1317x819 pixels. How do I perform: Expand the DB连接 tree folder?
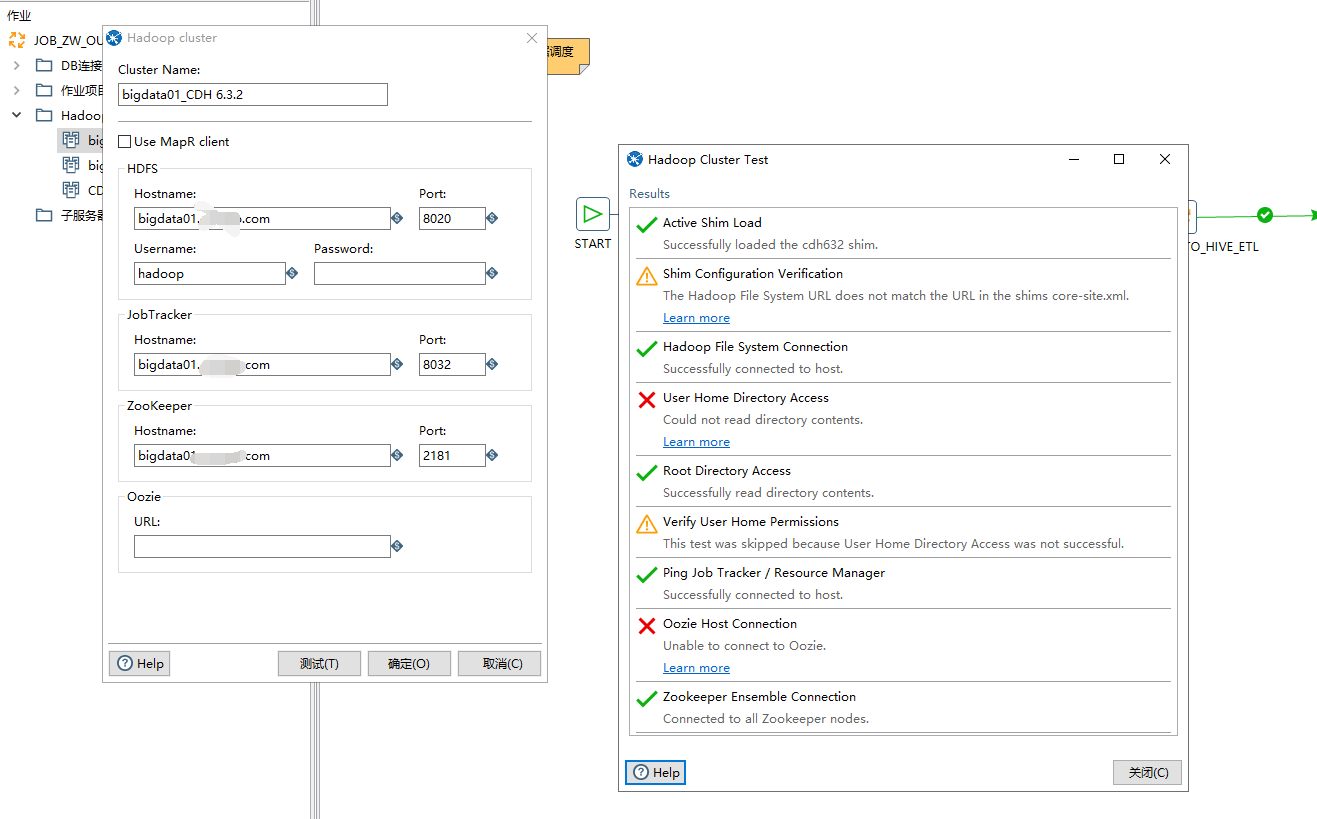(16, 65)
